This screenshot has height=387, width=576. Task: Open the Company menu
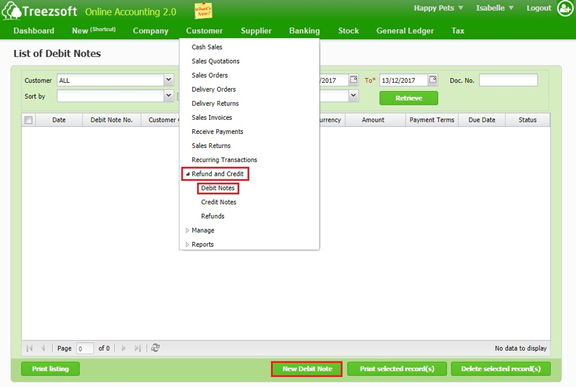(x=151, y=31)
